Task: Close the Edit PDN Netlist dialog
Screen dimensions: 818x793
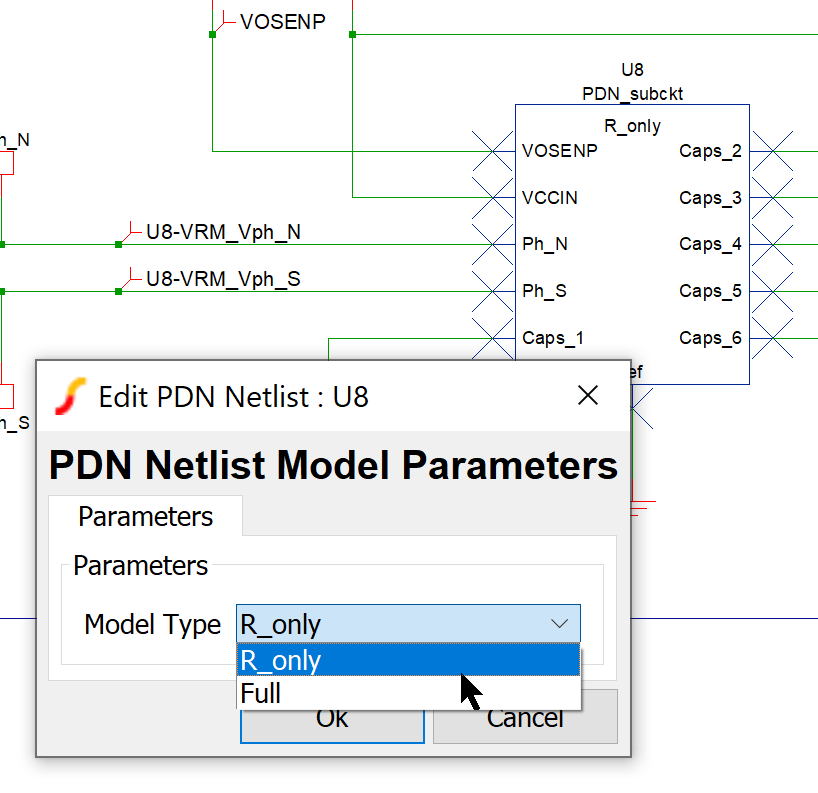Action: [x=588, y=396]
